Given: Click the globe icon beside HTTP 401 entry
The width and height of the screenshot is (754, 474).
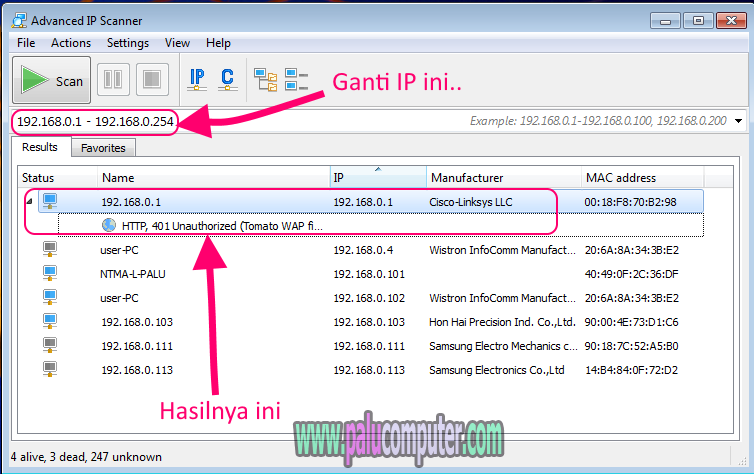Looking at the screenshot, I should coord(109,226).
